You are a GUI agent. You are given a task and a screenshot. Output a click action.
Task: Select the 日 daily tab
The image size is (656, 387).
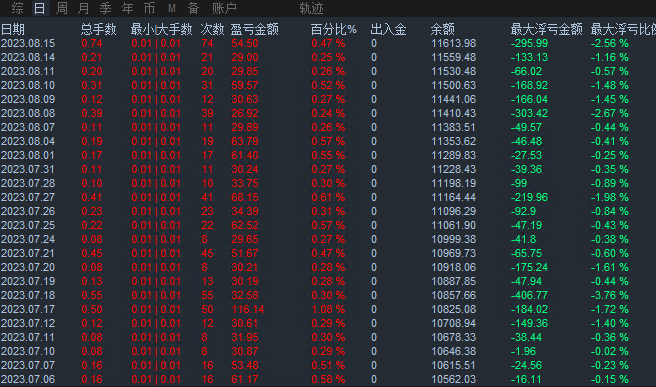click(39, 8)
